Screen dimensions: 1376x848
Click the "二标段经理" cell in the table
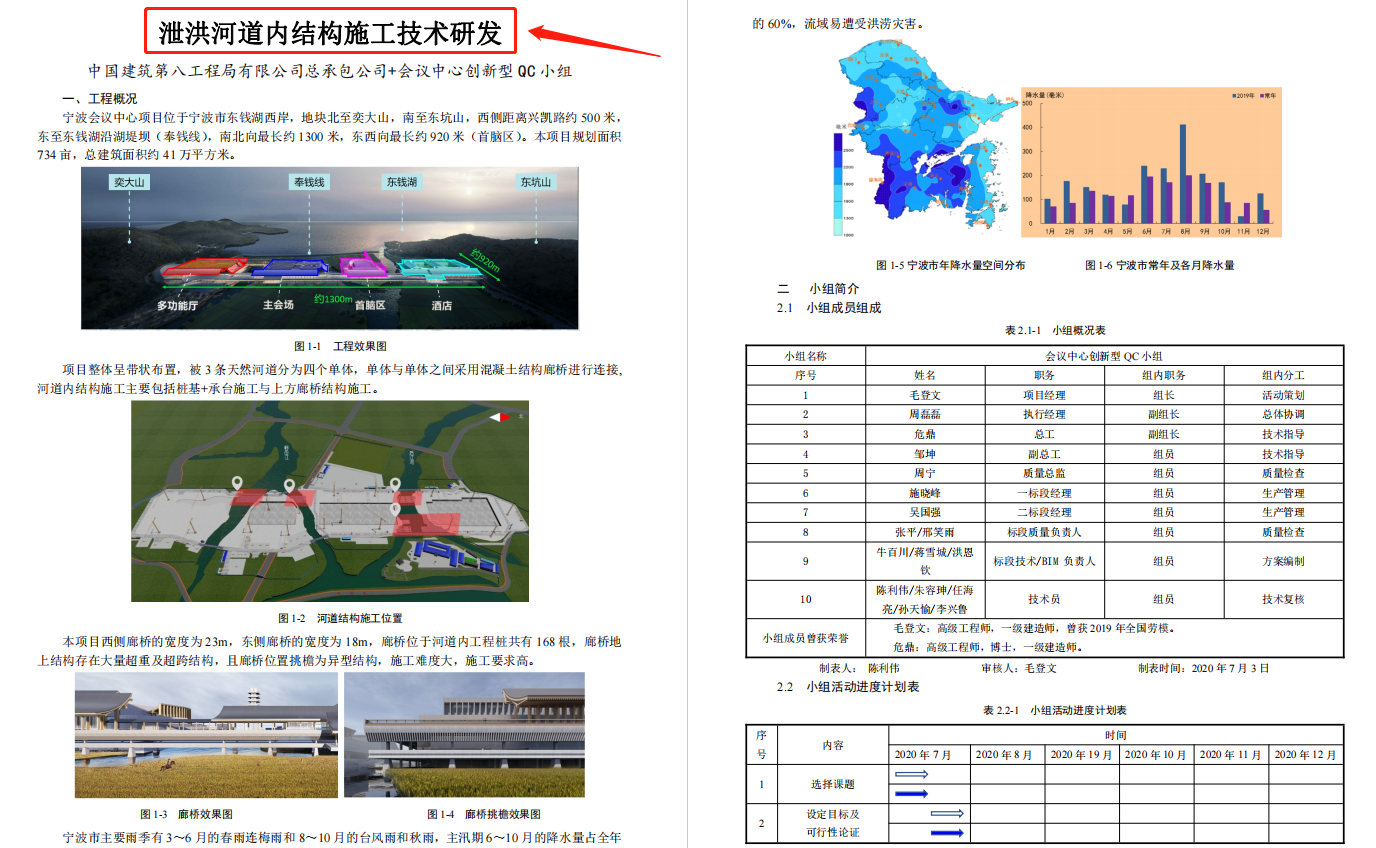(1044, 512)
